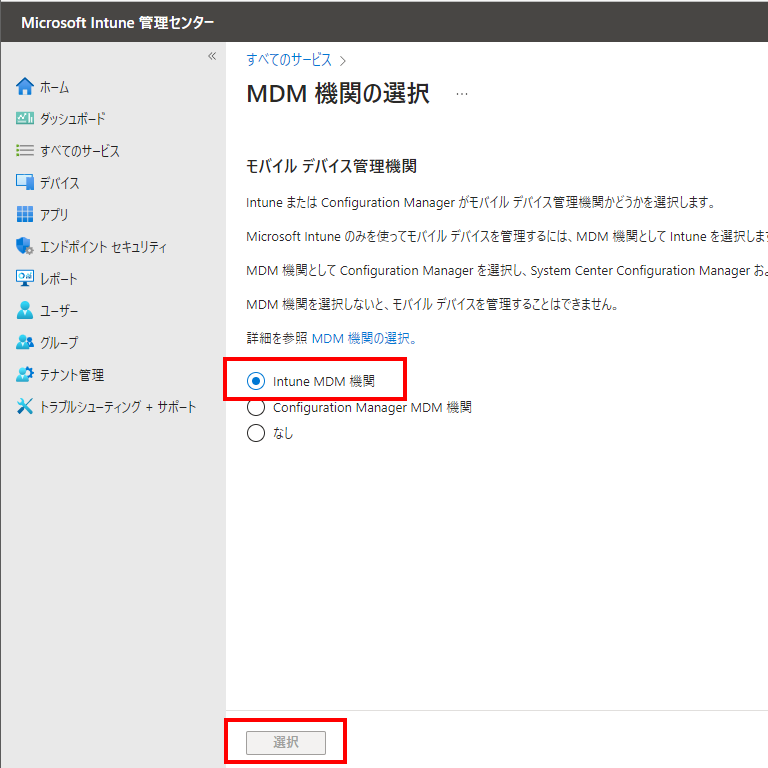Image resolution: width=768 pixels, height=768 pixels.
Task: Click the エンドポイント セキュリティ shield icon
Action: 24,246
